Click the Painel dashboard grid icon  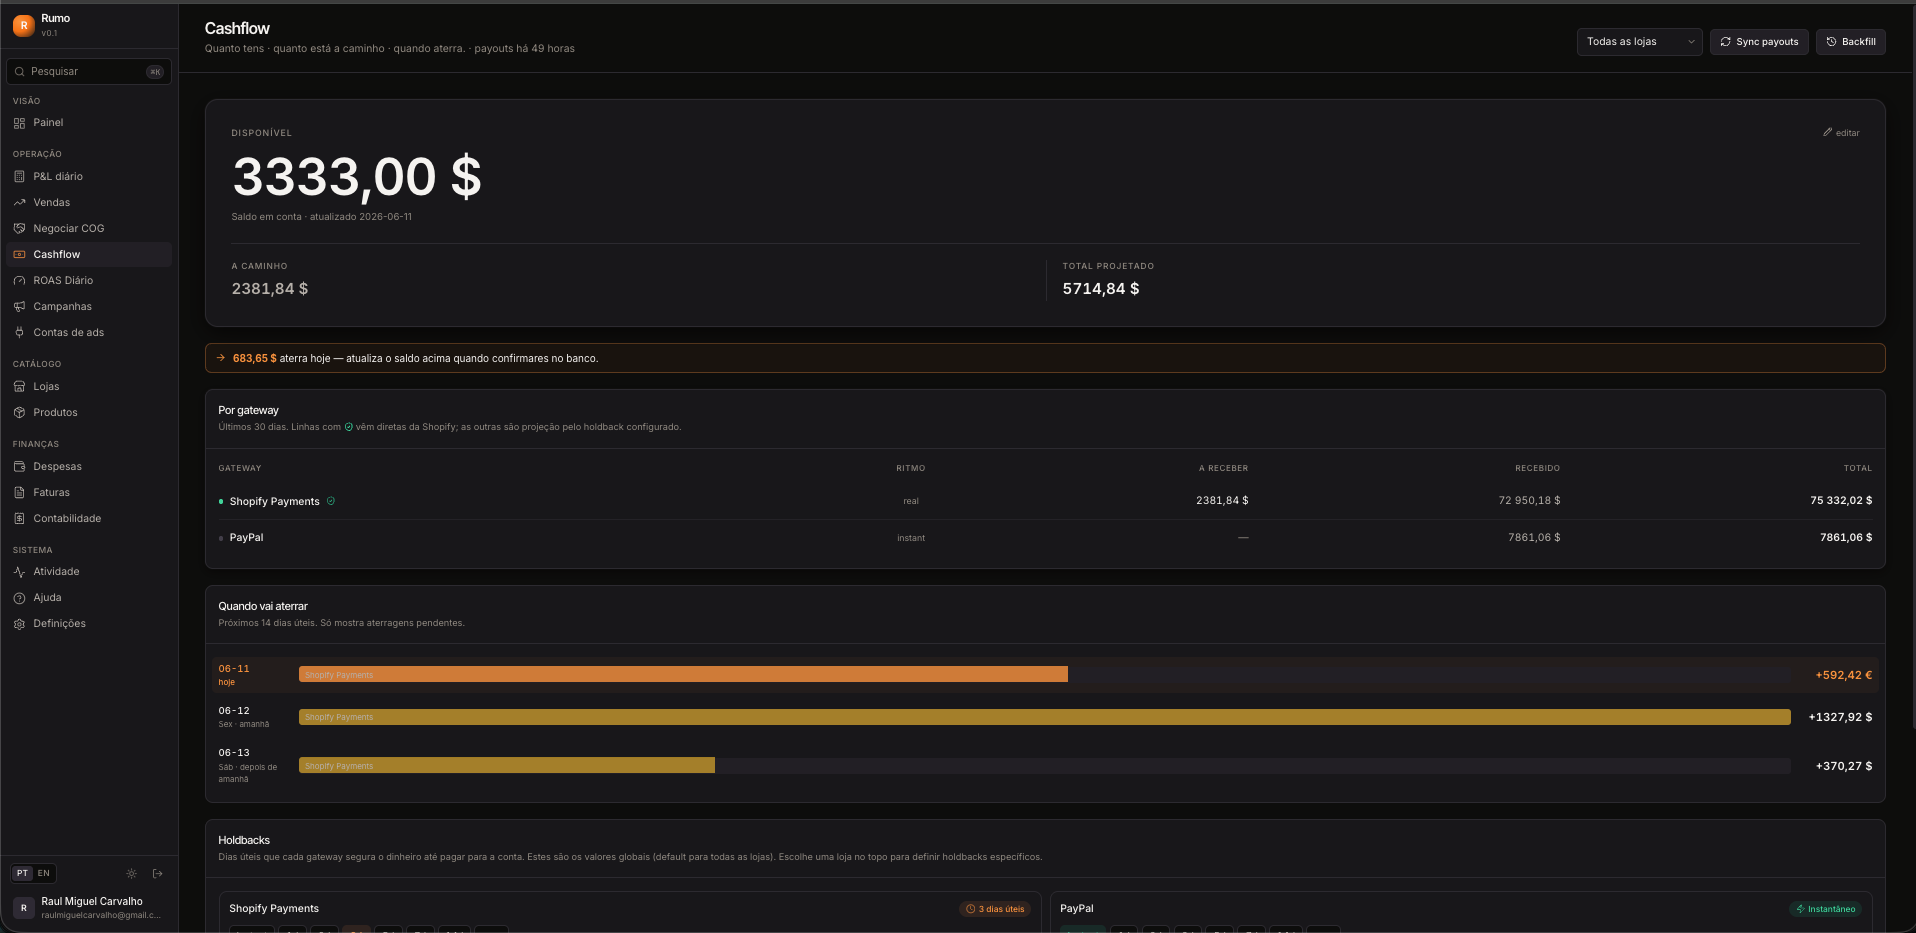pyautogui.click(x=19, y=123)
